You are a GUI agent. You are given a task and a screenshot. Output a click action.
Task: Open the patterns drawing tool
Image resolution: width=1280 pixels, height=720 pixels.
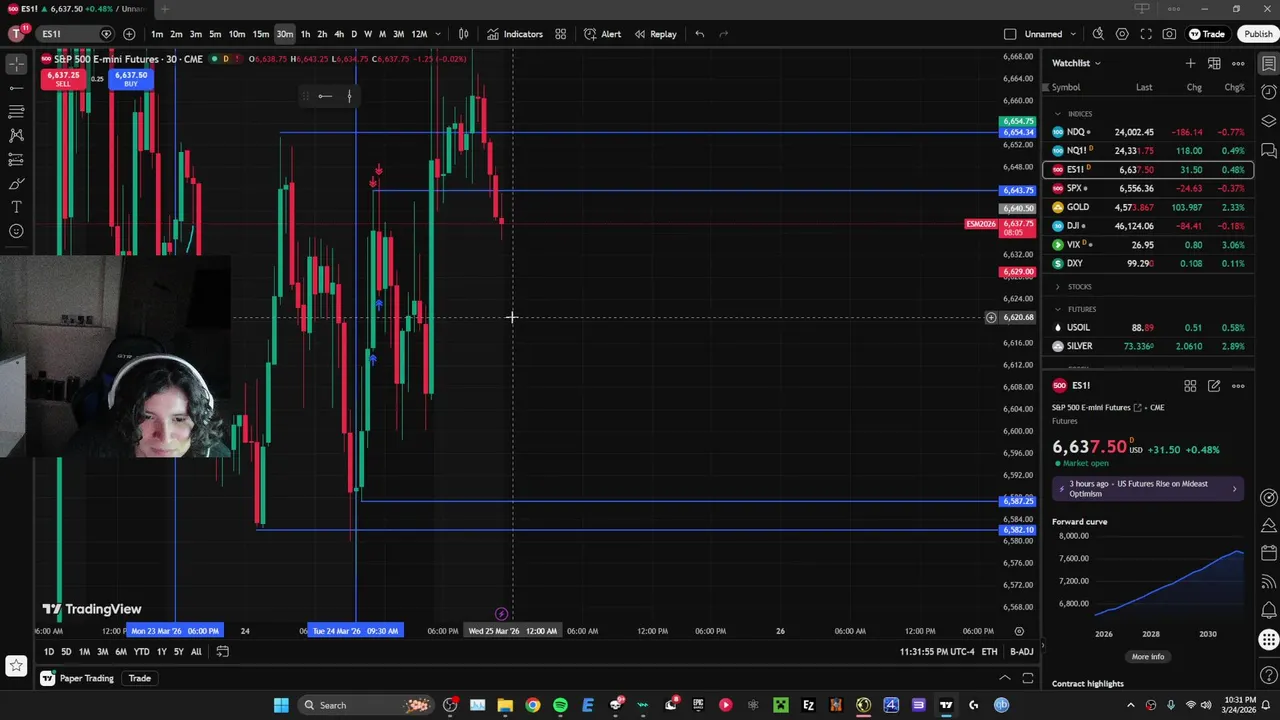click(x=16, y=135)
